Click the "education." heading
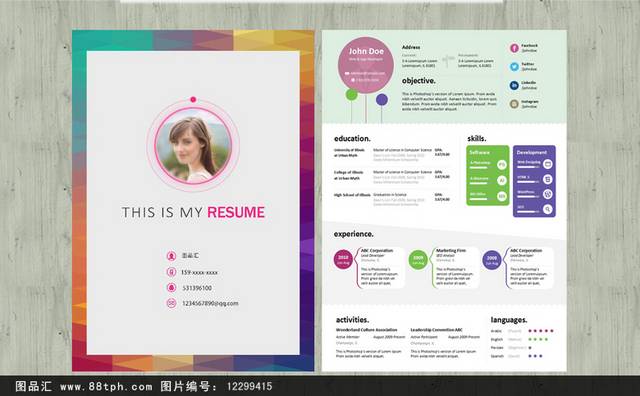The width and height of the screenshot is (640, 396). (352, 139)
